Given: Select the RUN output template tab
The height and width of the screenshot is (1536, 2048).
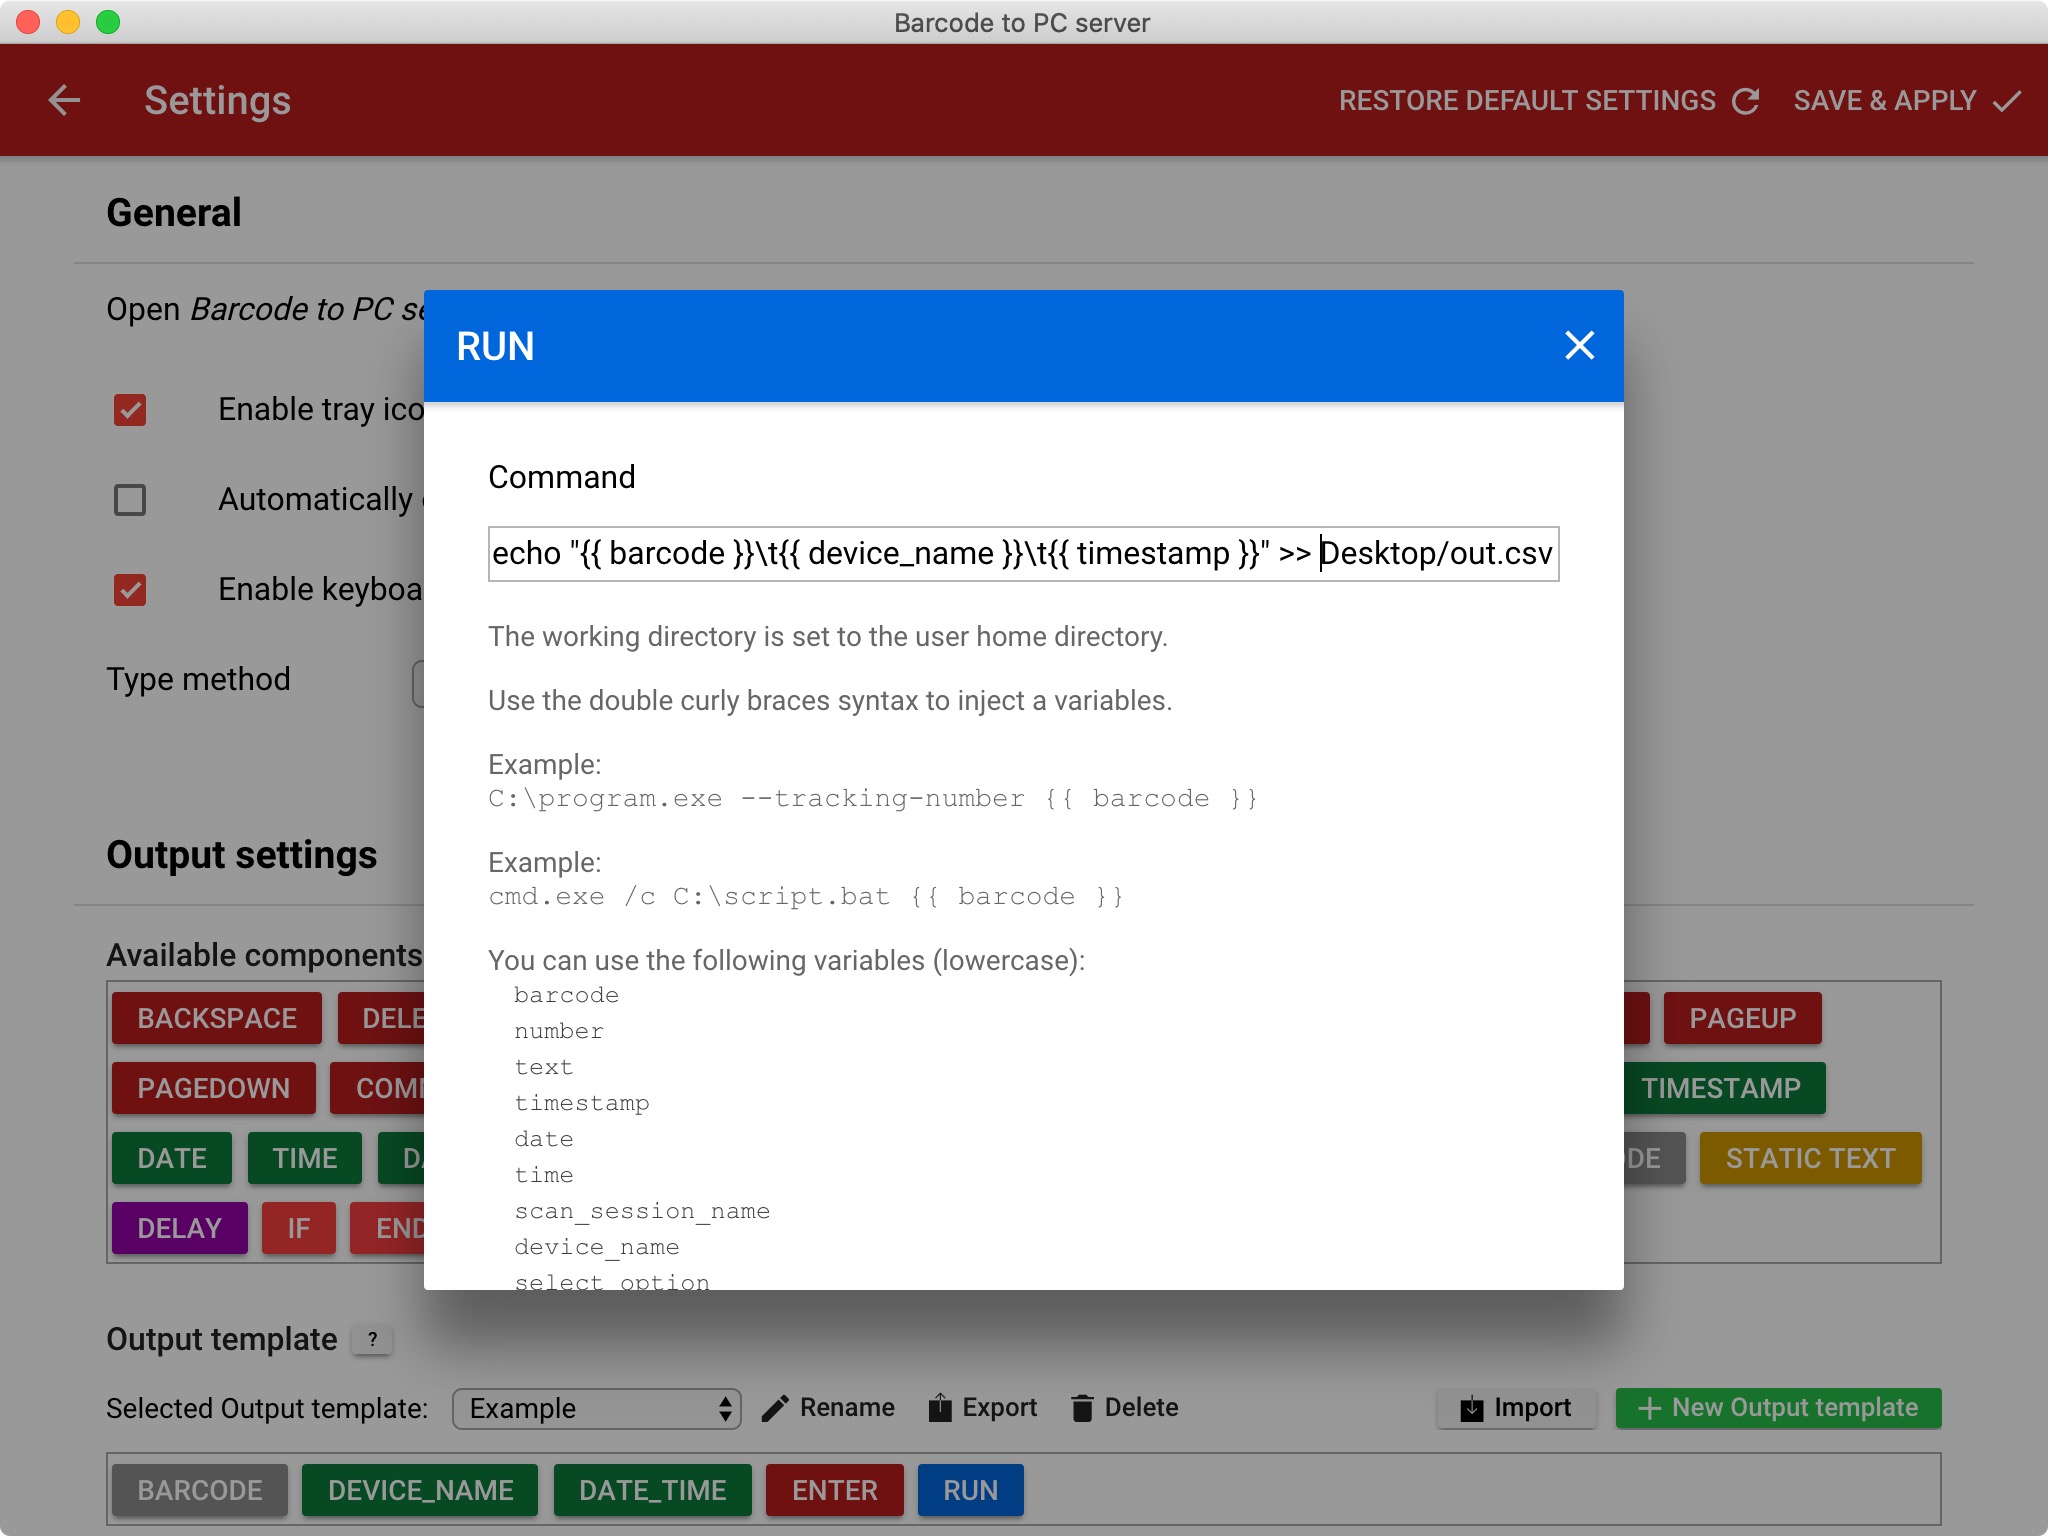Looking at the screenshot, I should click(969, 1489).
